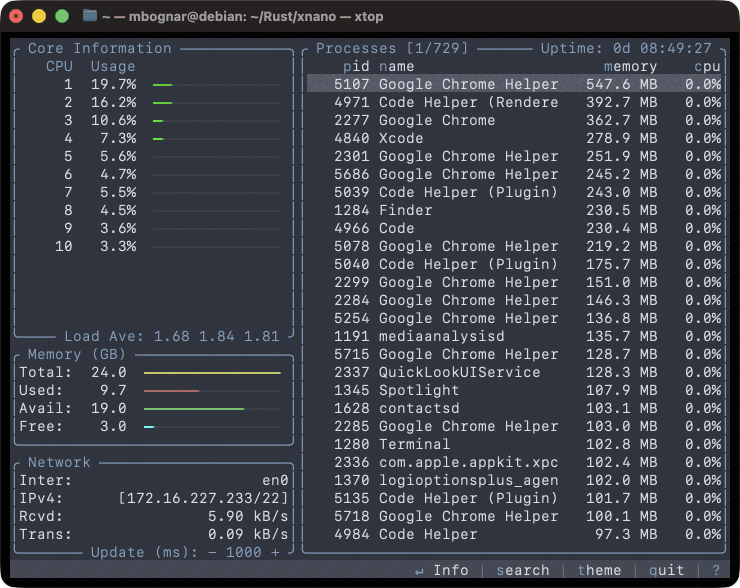This screenshot has height=588, width=740.
Task: Select process 5718 Google Chrome Helper
Action: (514, 516)
